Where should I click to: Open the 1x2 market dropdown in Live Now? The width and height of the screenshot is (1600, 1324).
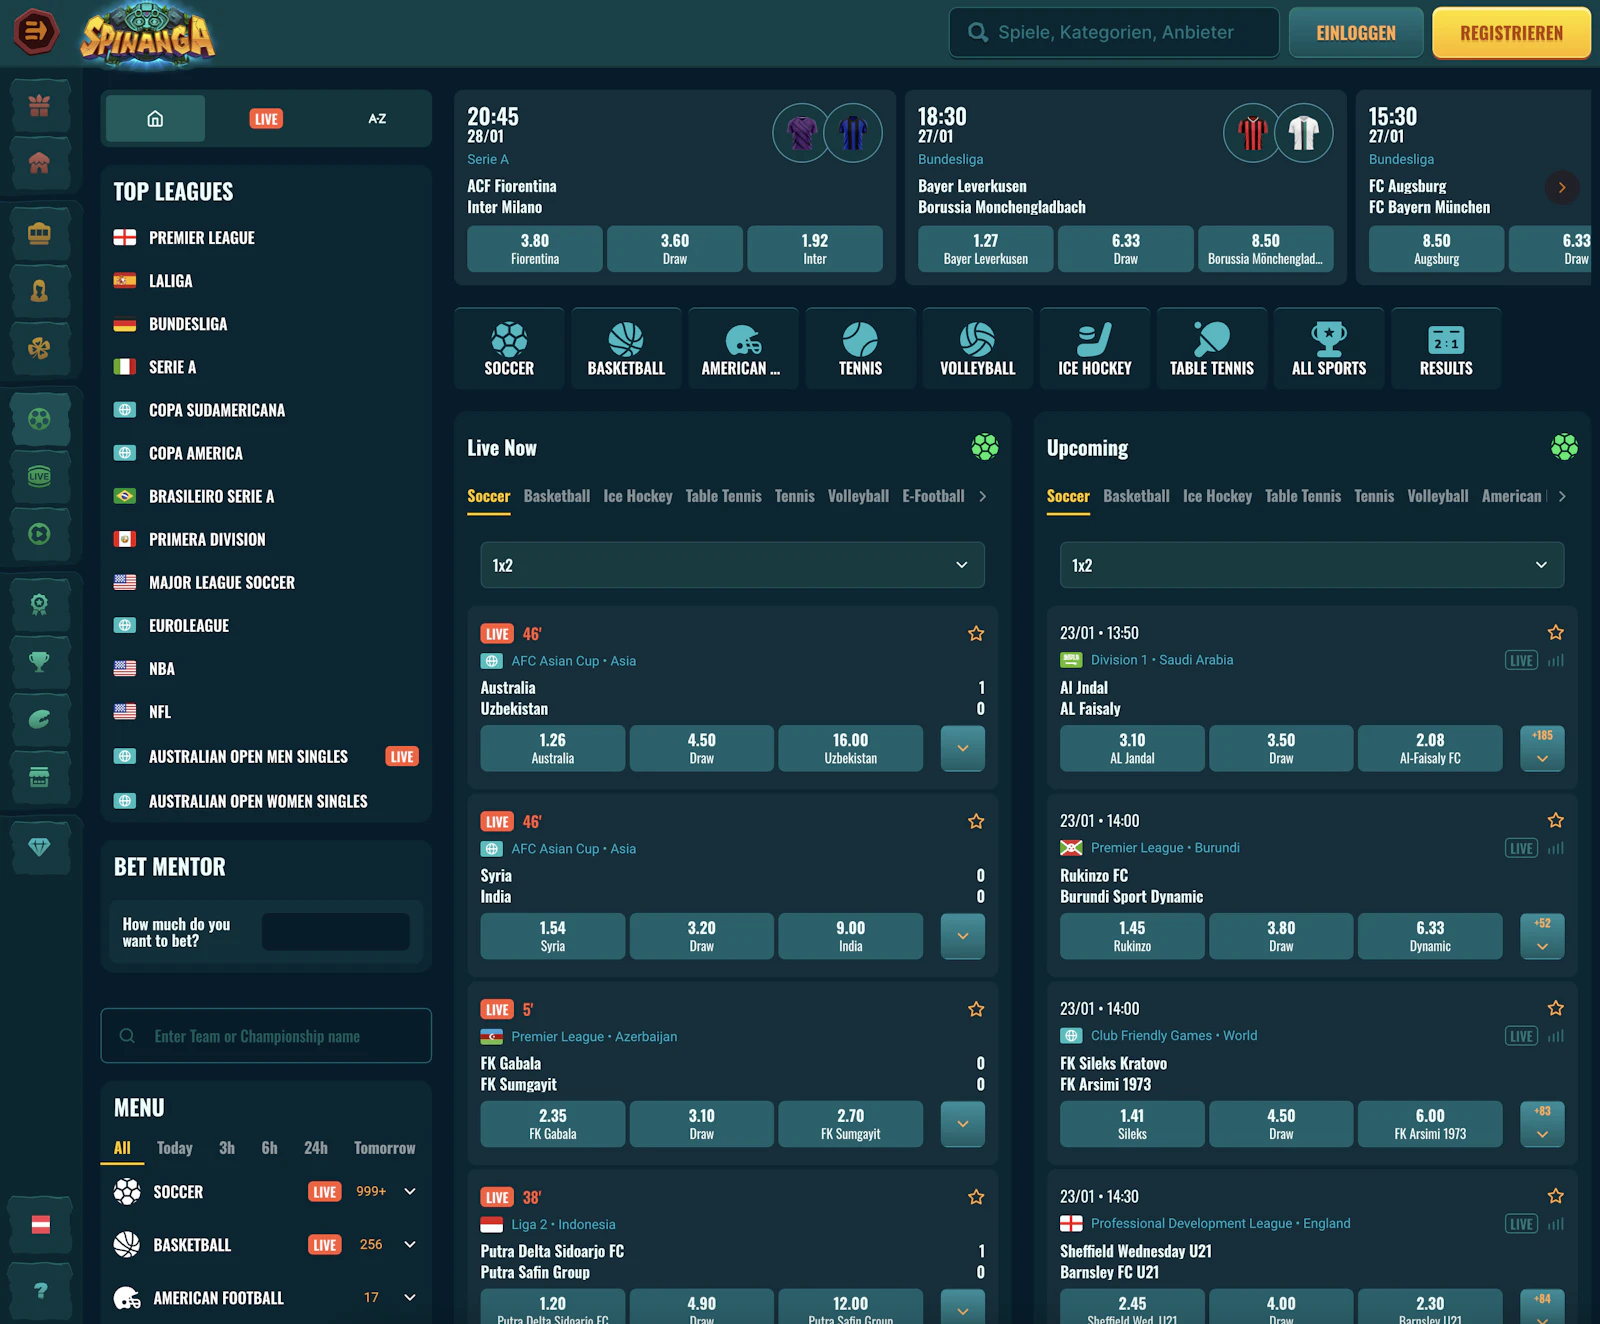[x=732, y=564]
